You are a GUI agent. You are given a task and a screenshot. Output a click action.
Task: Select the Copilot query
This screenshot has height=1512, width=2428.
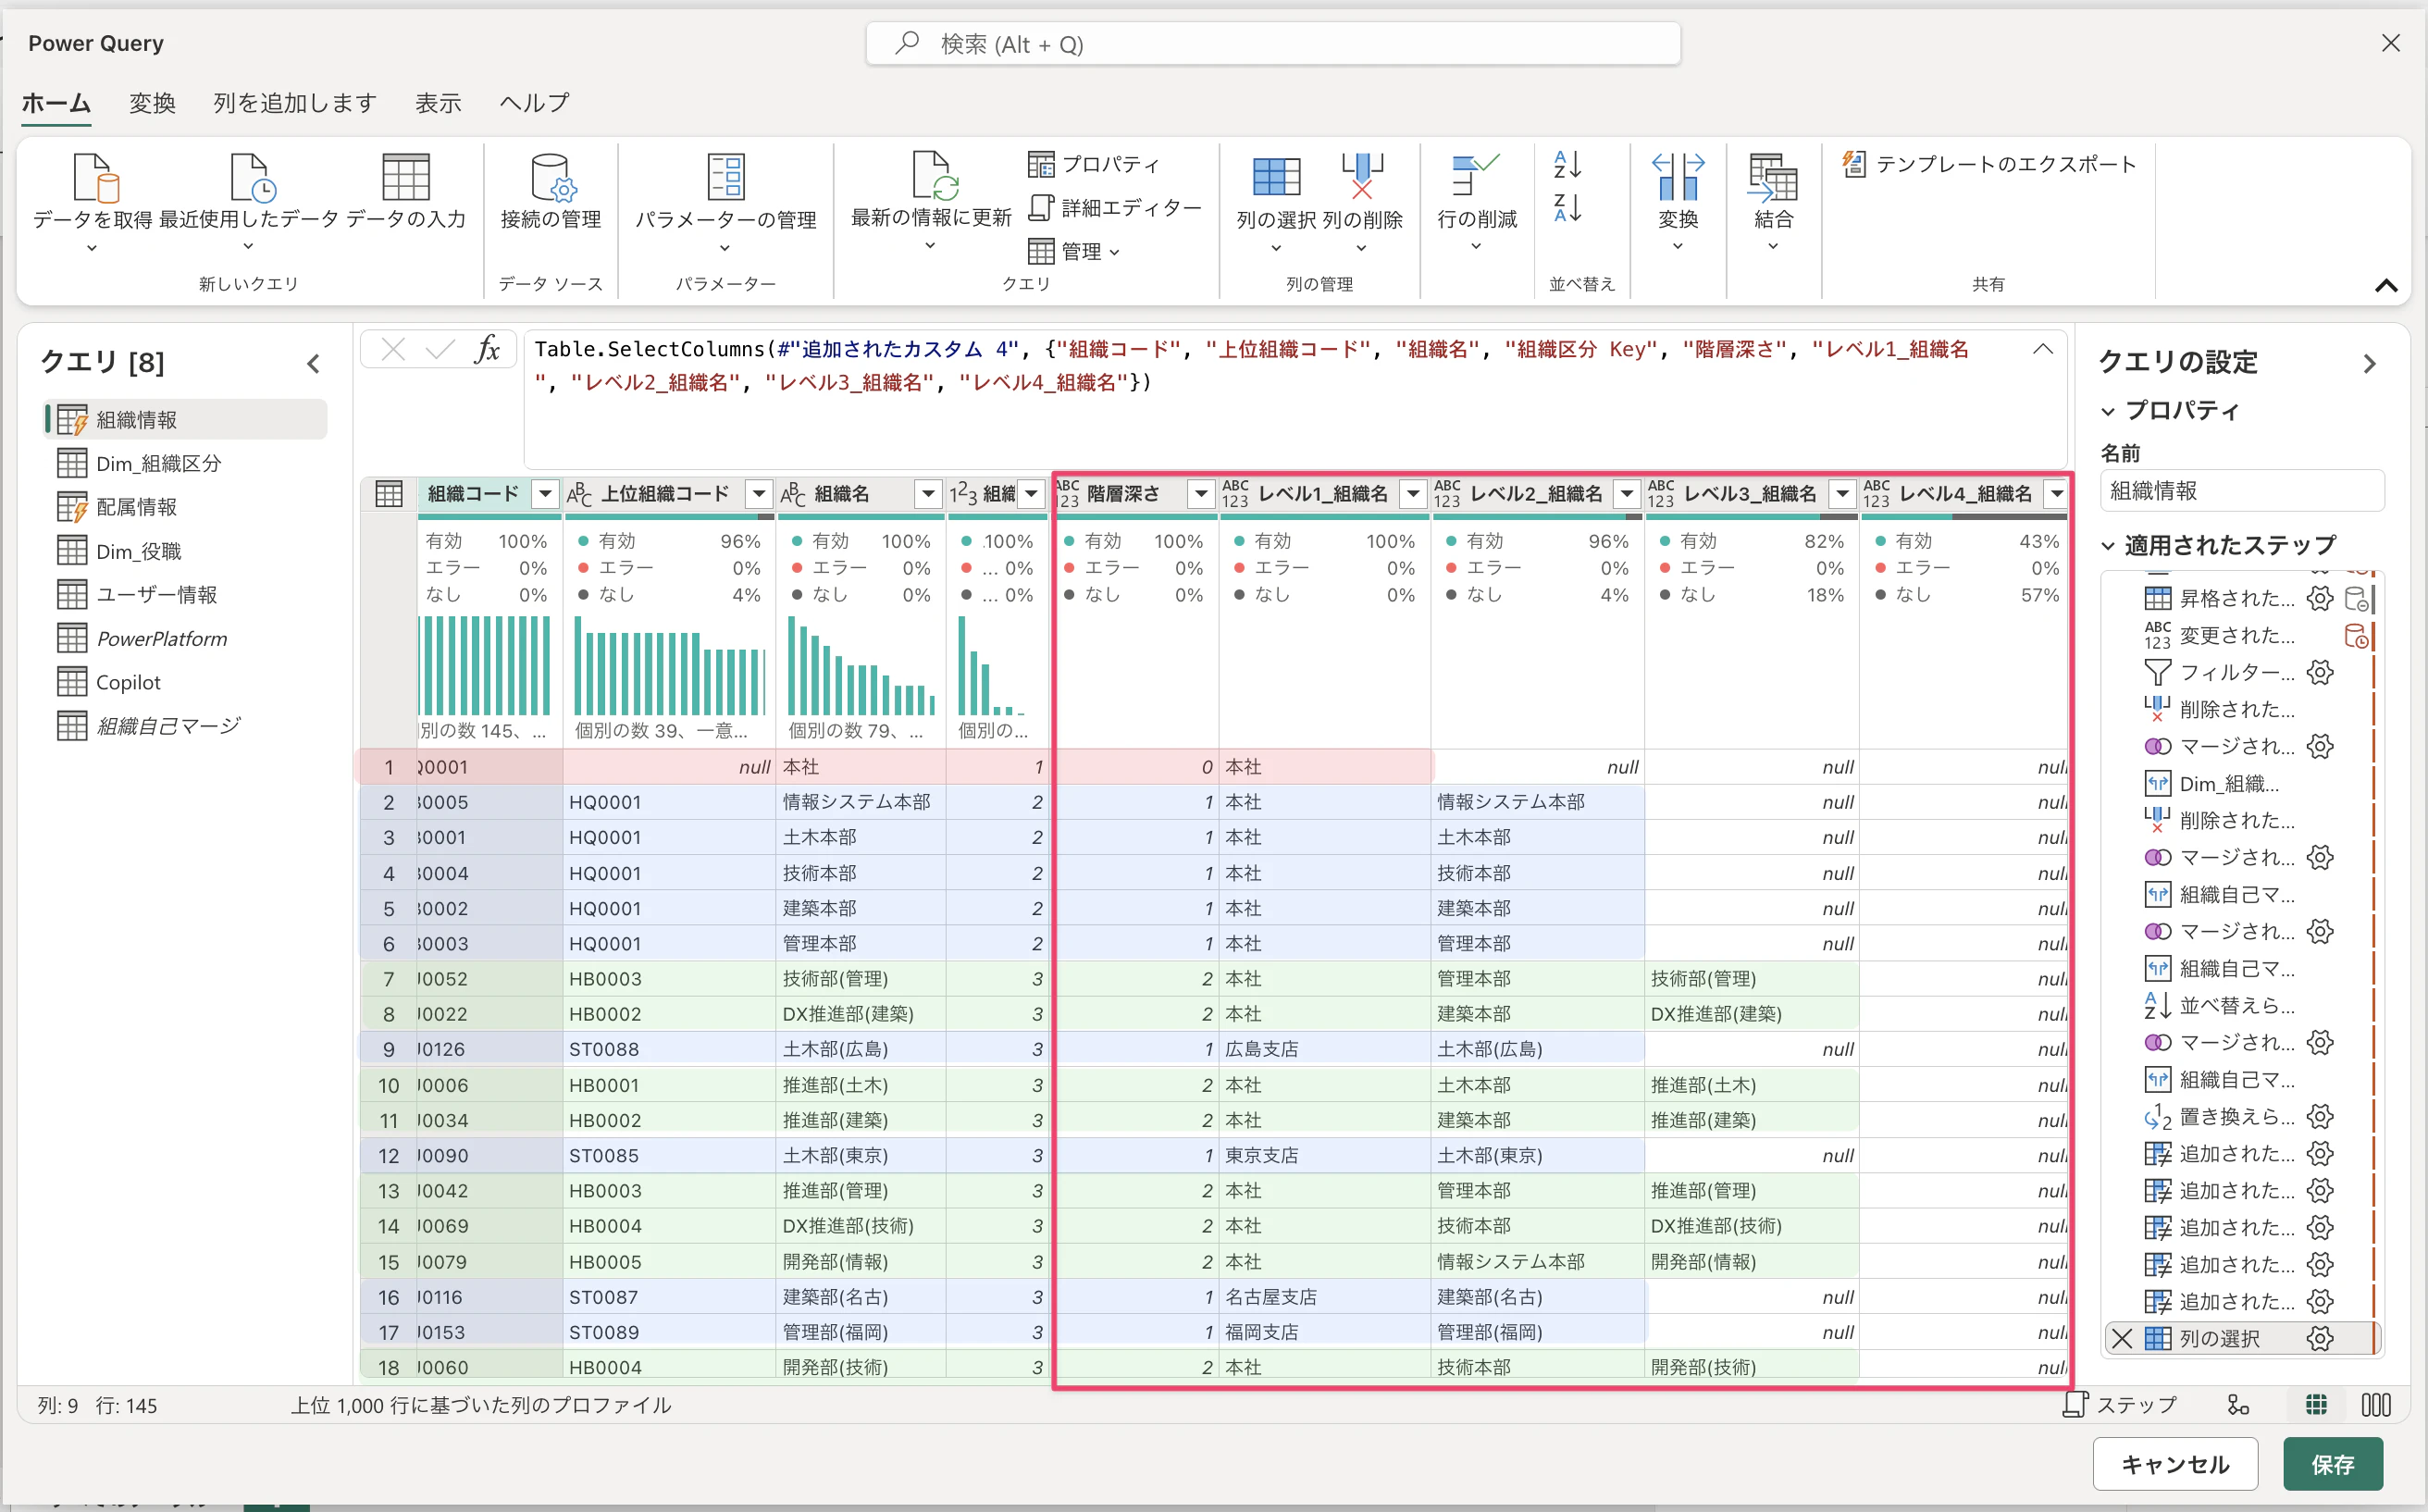point(186,682)
